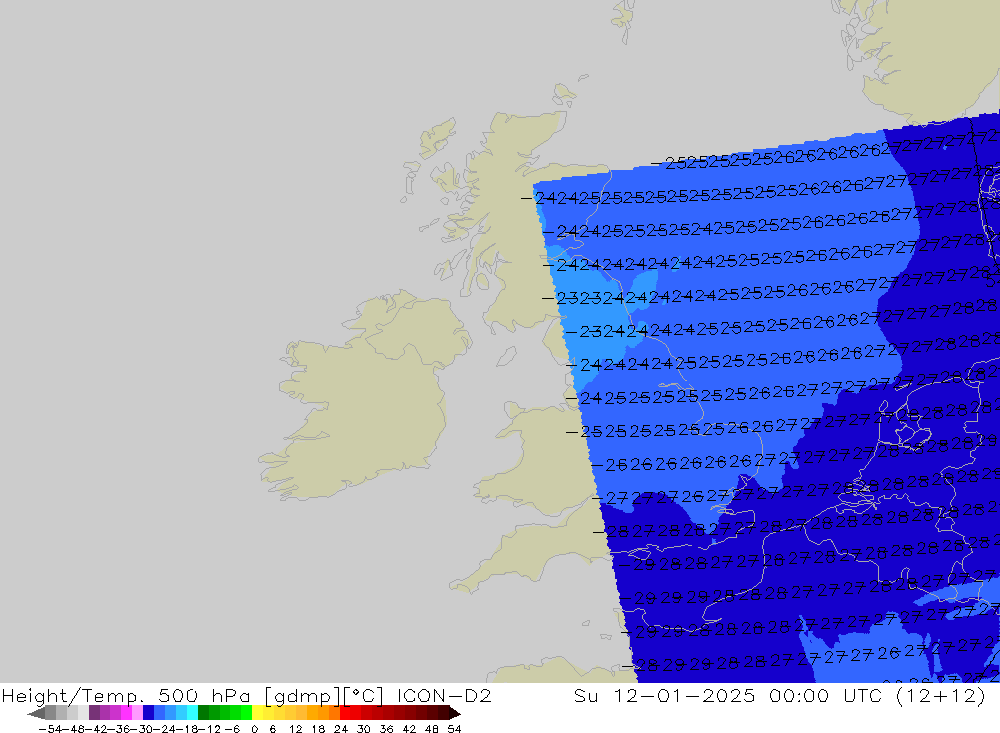Viewport: 1000px width, 733px height.
Task: Click the cyan legend swatch
Action: (192, 713)
